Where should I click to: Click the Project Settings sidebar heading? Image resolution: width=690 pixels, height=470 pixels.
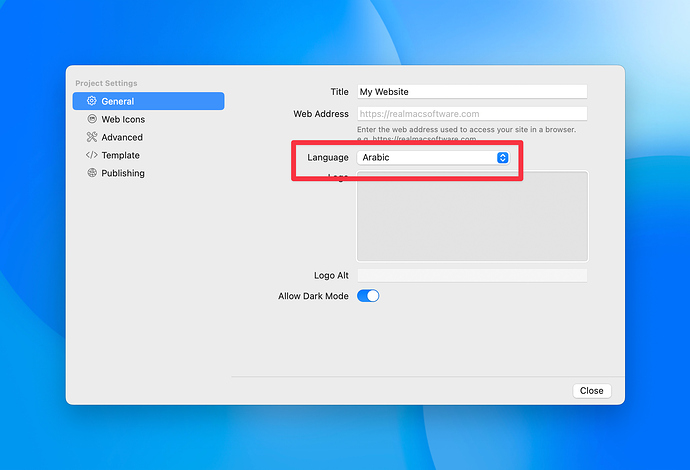[106, 83]
